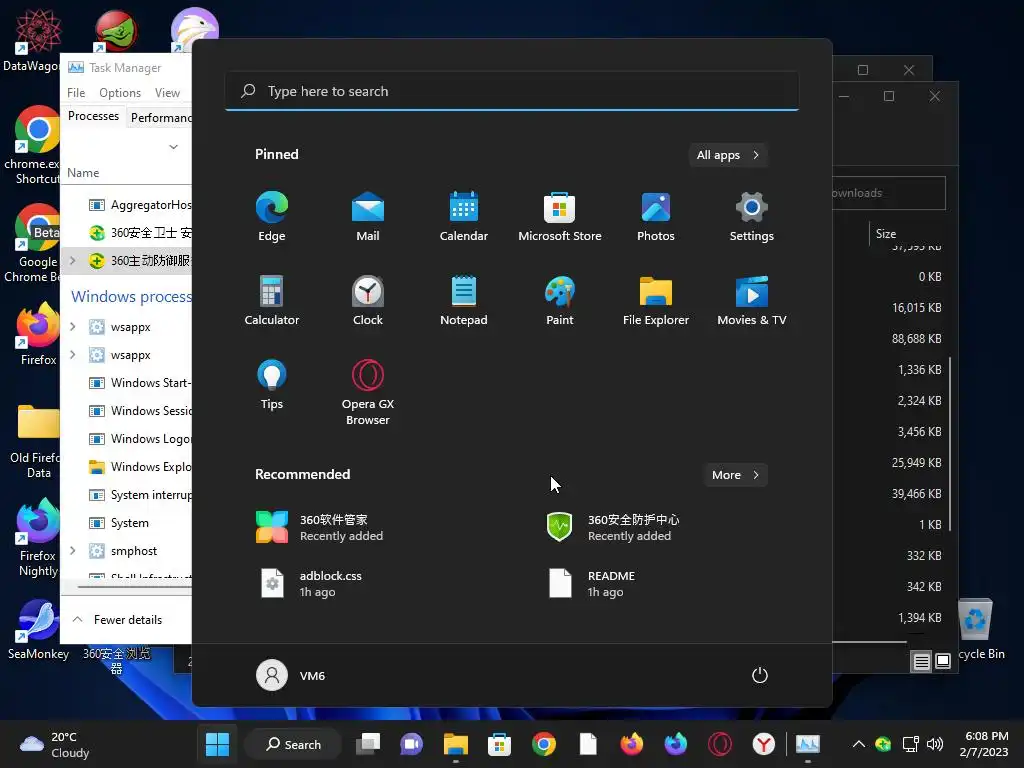Expand the first wsappx process
The height and width of the screenshot is (768, 1024).
pyautogui.click(x=72, y=327)
